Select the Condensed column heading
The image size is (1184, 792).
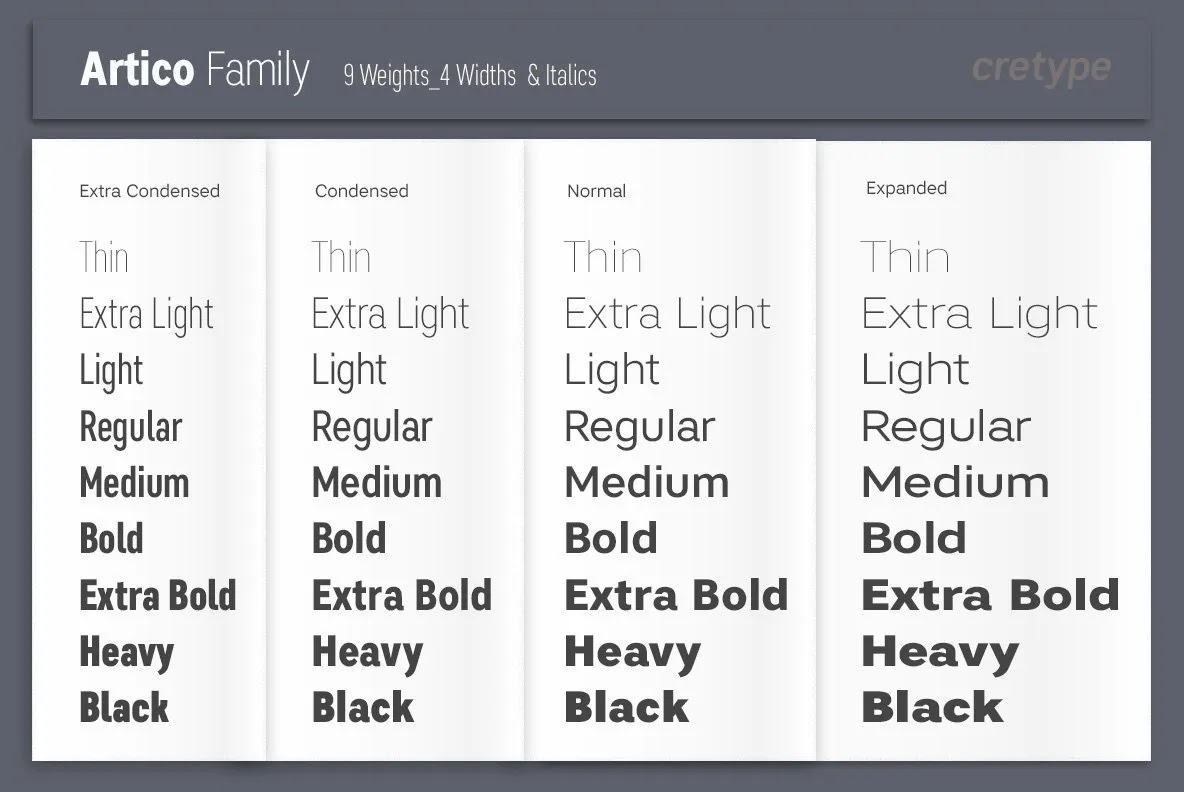pos(362,191)
